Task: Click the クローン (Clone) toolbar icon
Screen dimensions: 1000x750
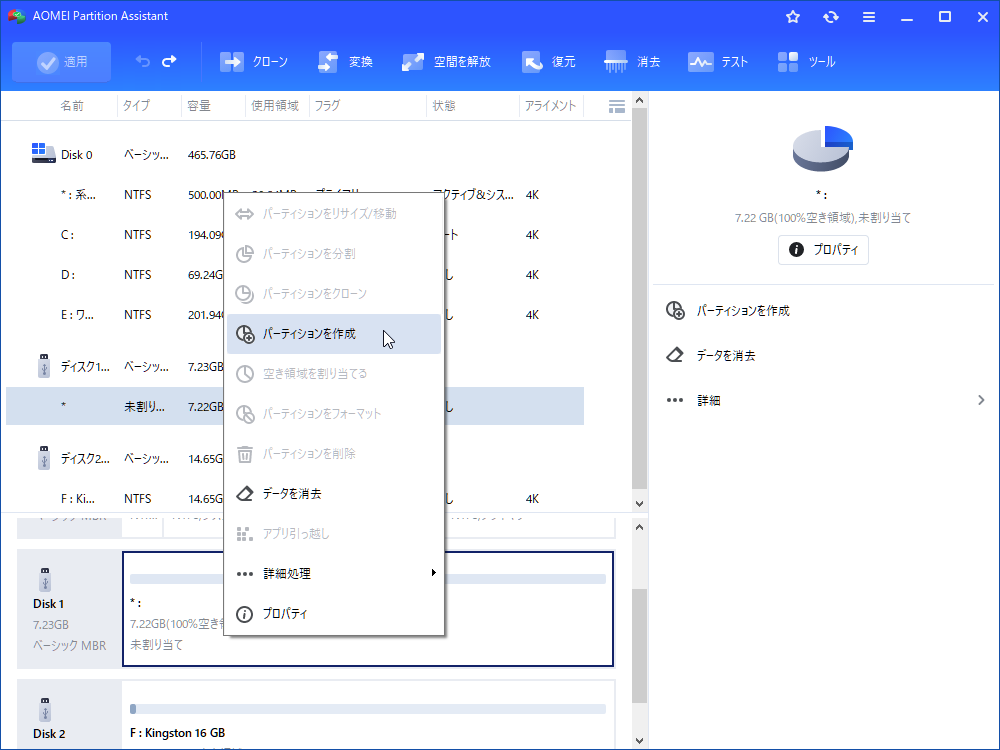Action: [232, 62]
